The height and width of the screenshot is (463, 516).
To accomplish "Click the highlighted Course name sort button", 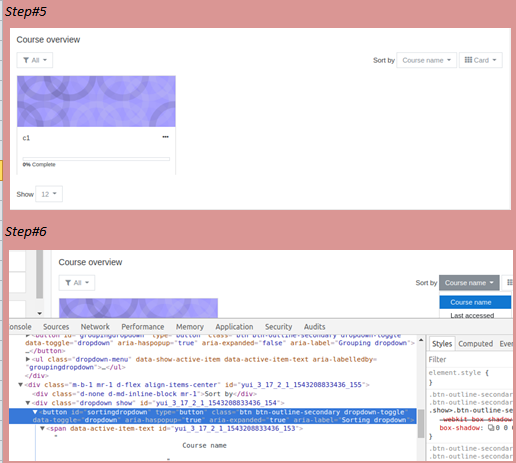I will point(469,283).
